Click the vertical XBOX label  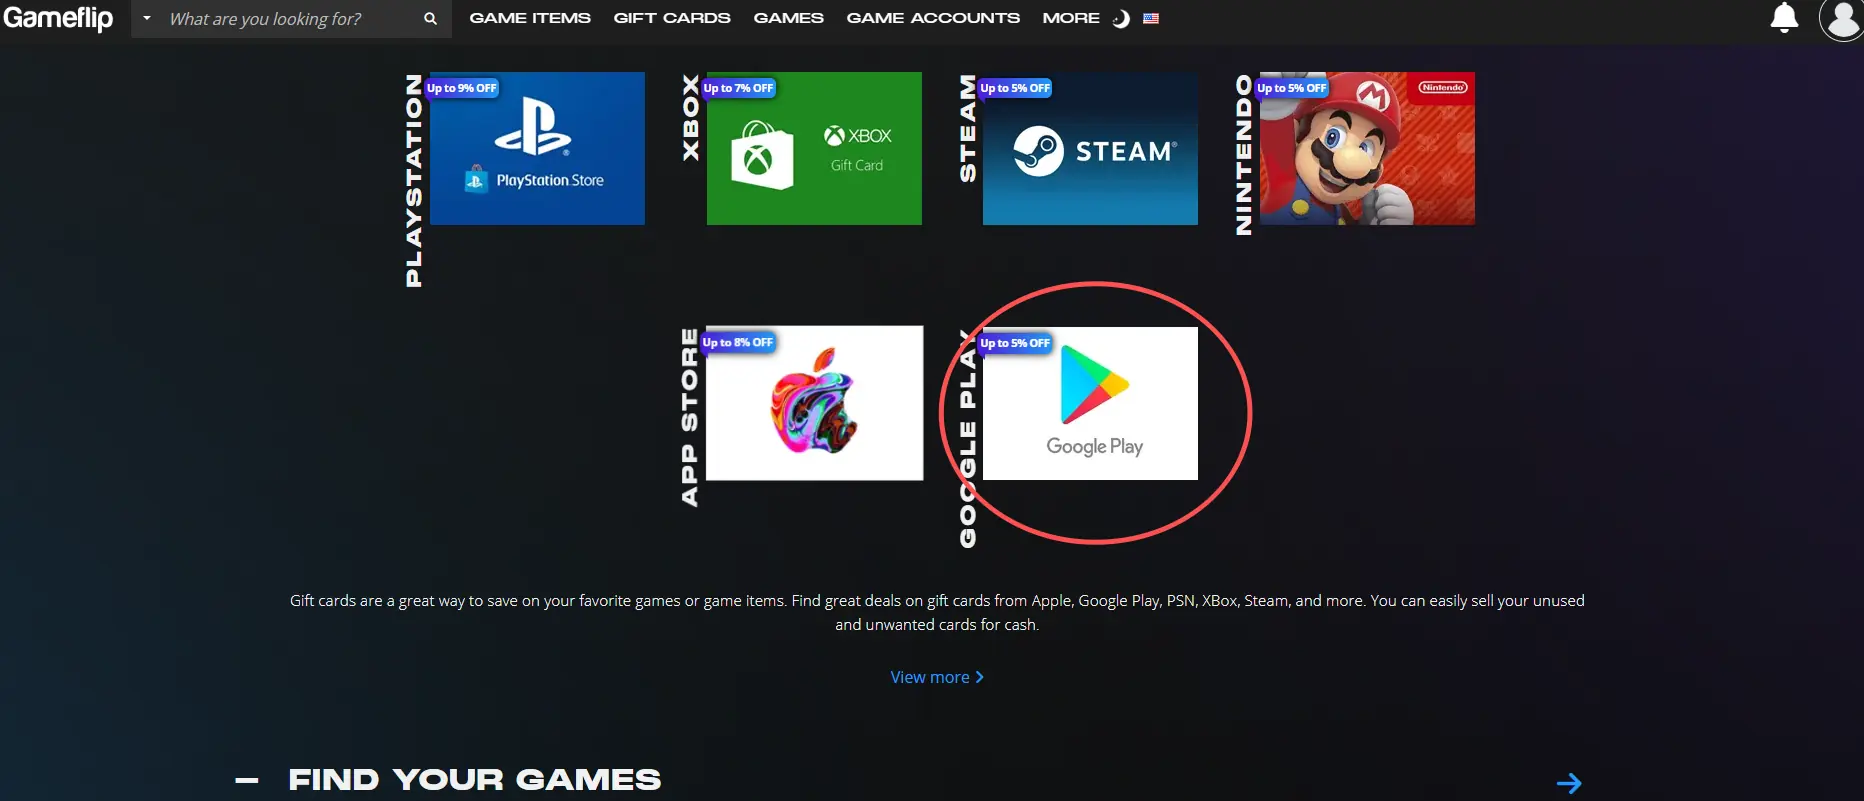tap(691, 117)
